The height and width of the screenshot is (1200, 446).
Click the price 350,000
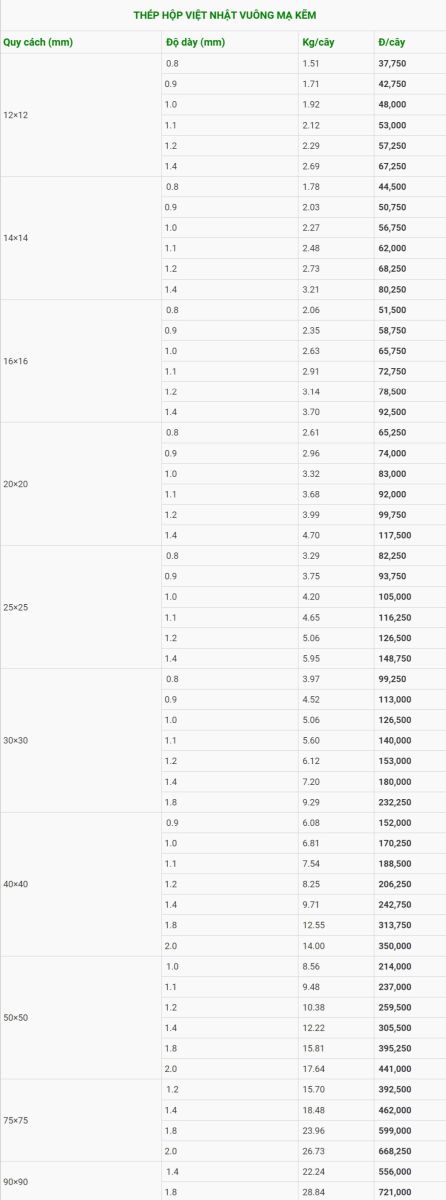(395, 946)
